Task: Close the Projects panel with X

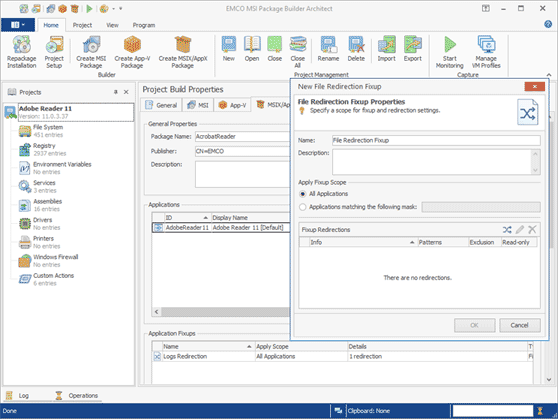Action: pyautogui.click(x=126, y=92)
